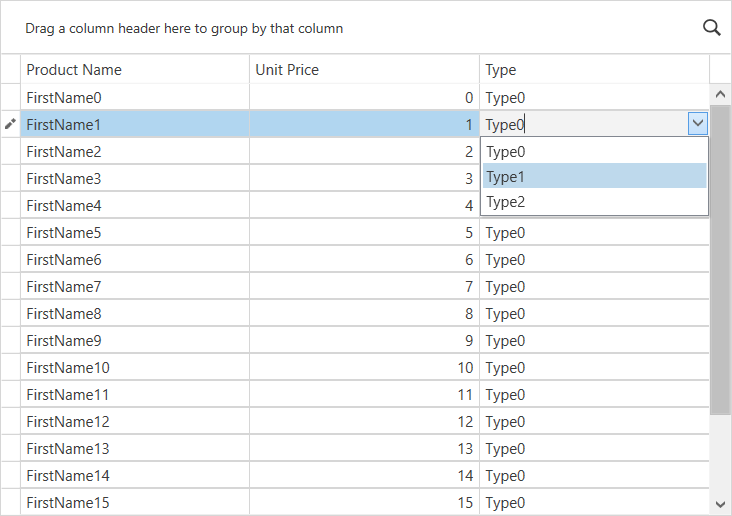Click the pencil edit indicator for FirstName1

click(10, 124)
